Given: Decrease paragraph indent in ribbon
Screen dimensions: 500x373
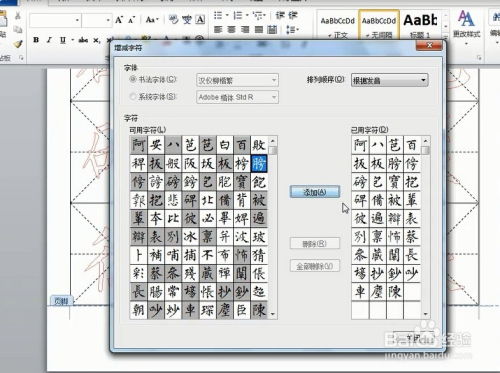Looking at the screenshot, I should pos(280,15).
